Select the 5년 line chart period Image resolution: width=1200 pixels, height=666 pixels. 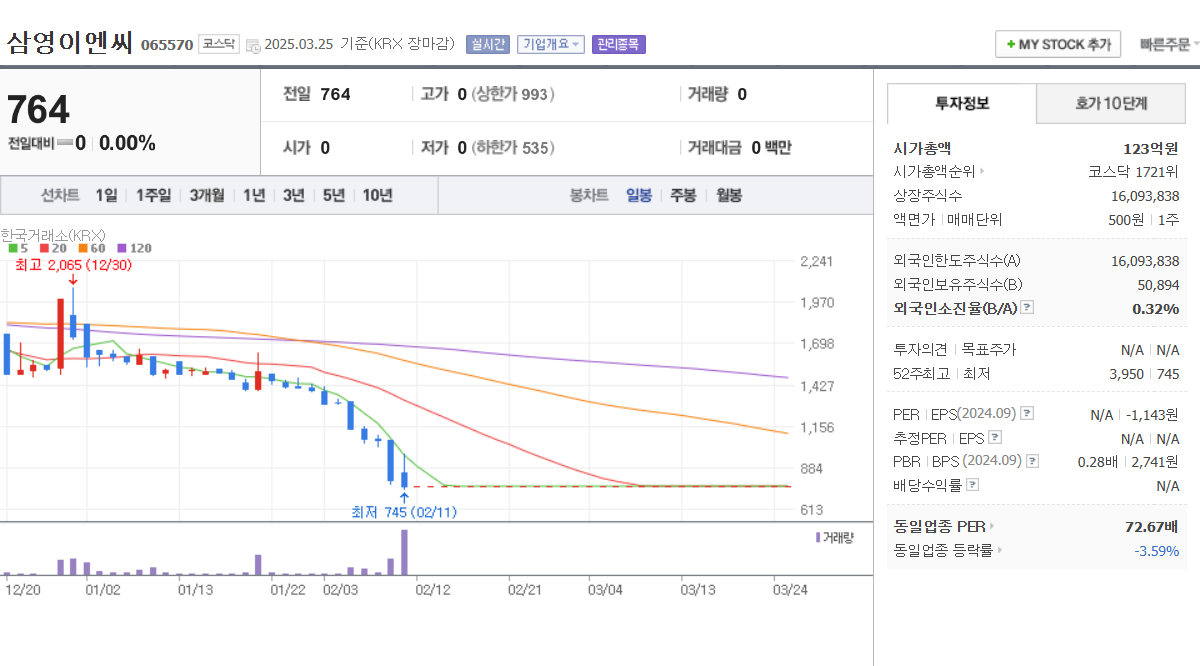click(334, 195)
